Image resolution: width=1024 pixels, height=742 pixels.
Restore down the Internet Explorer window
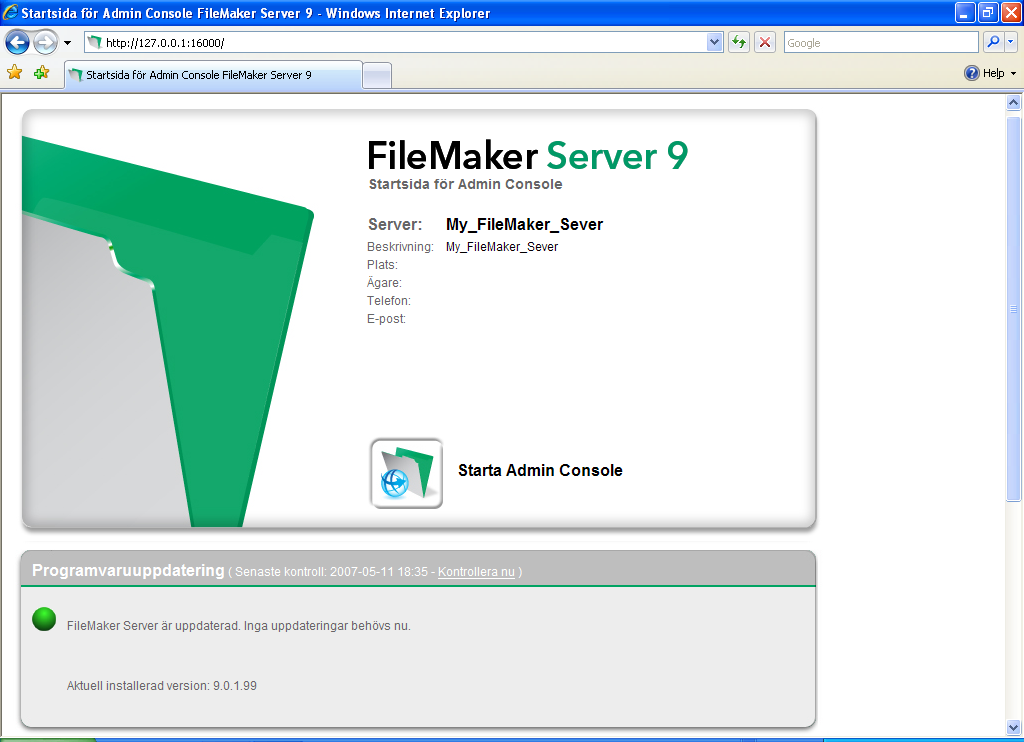click(x=988, y=12)
